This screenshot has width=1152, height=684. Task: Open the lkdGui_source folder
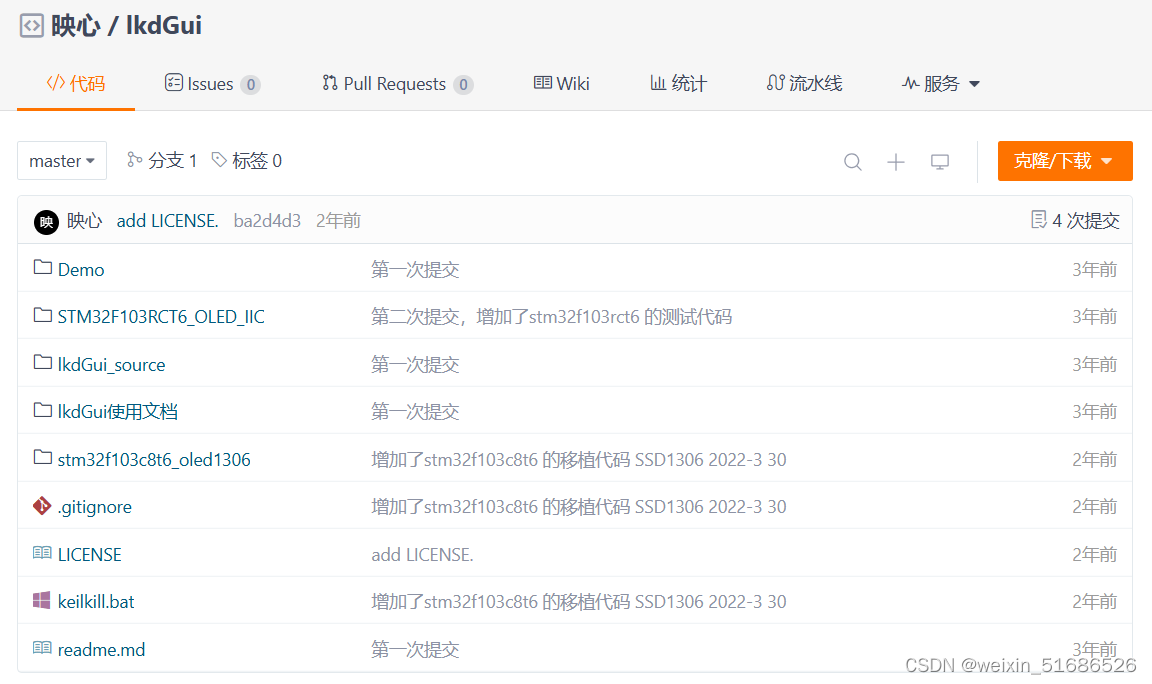click(111, 364)
